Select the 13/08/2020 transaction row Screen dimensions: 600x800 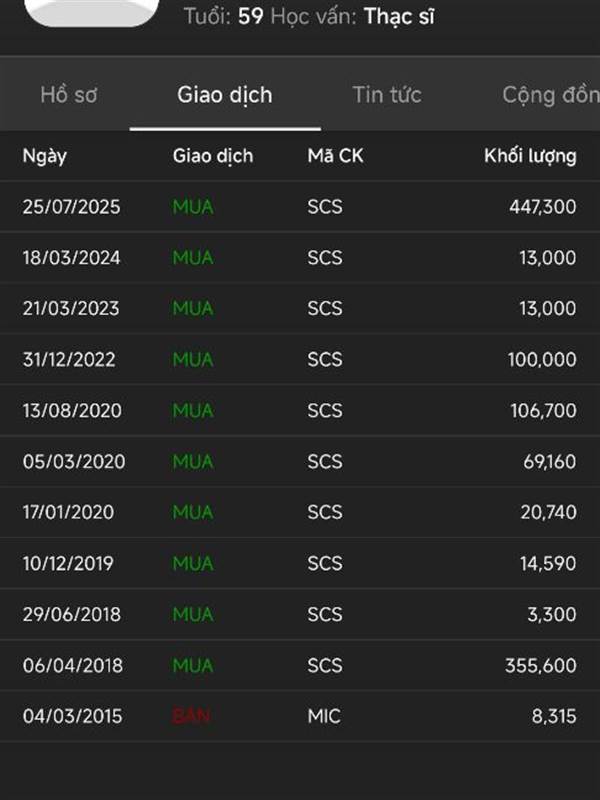[300, 411]
